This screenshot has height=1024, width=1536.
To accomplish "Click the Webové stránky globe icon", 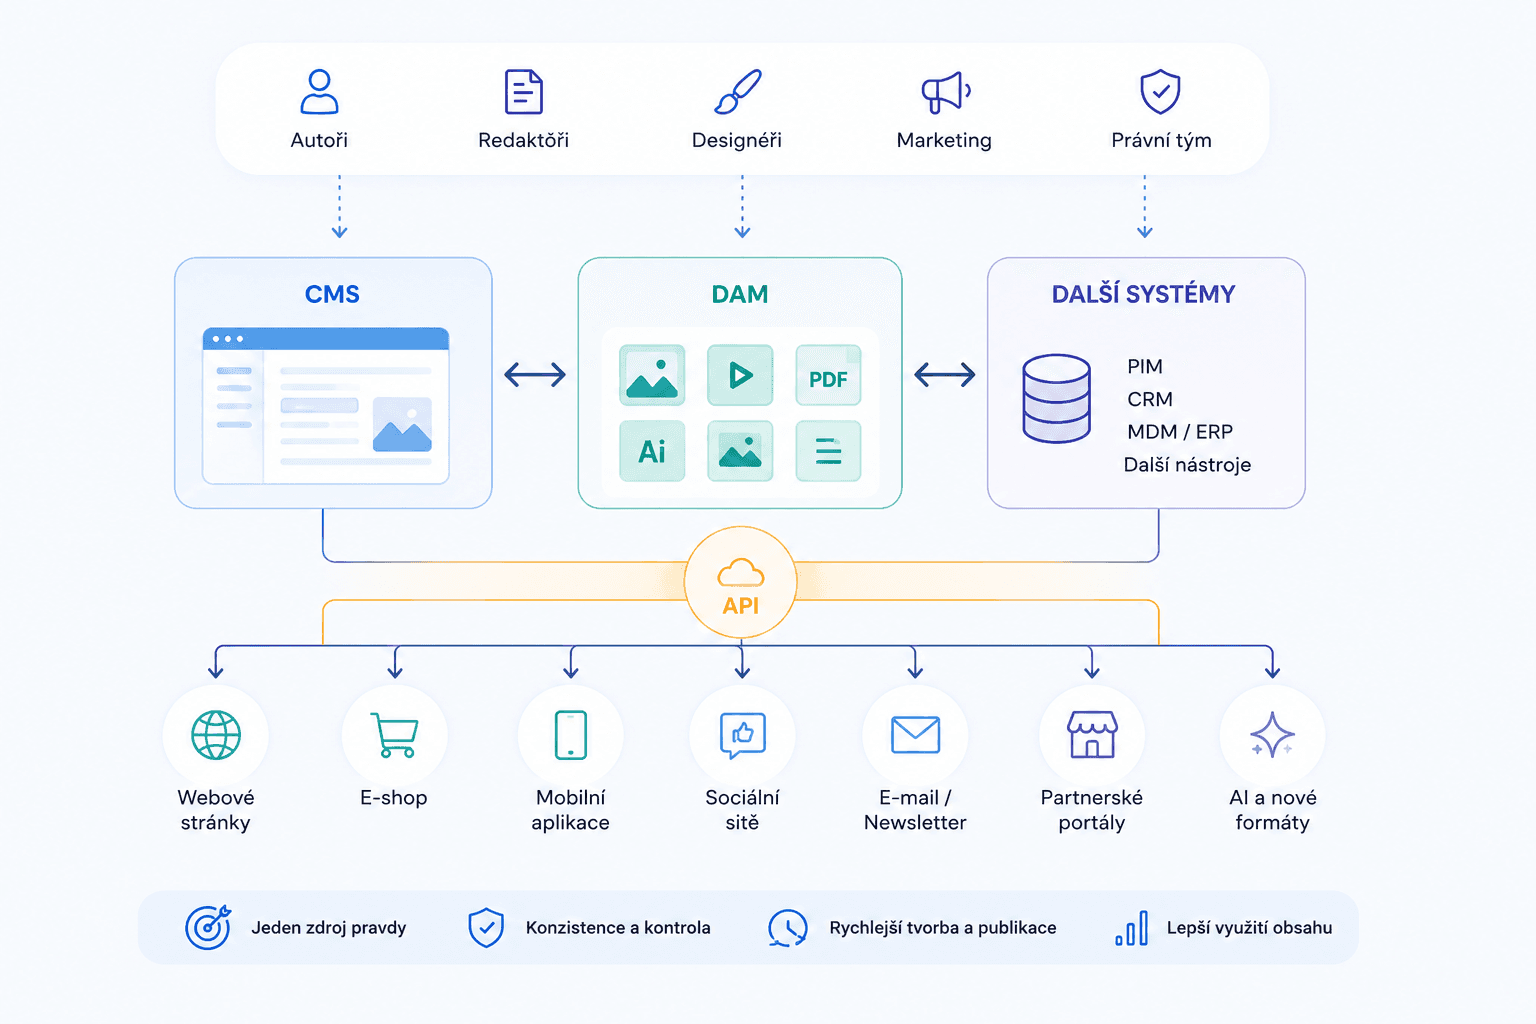I will 216,735.
